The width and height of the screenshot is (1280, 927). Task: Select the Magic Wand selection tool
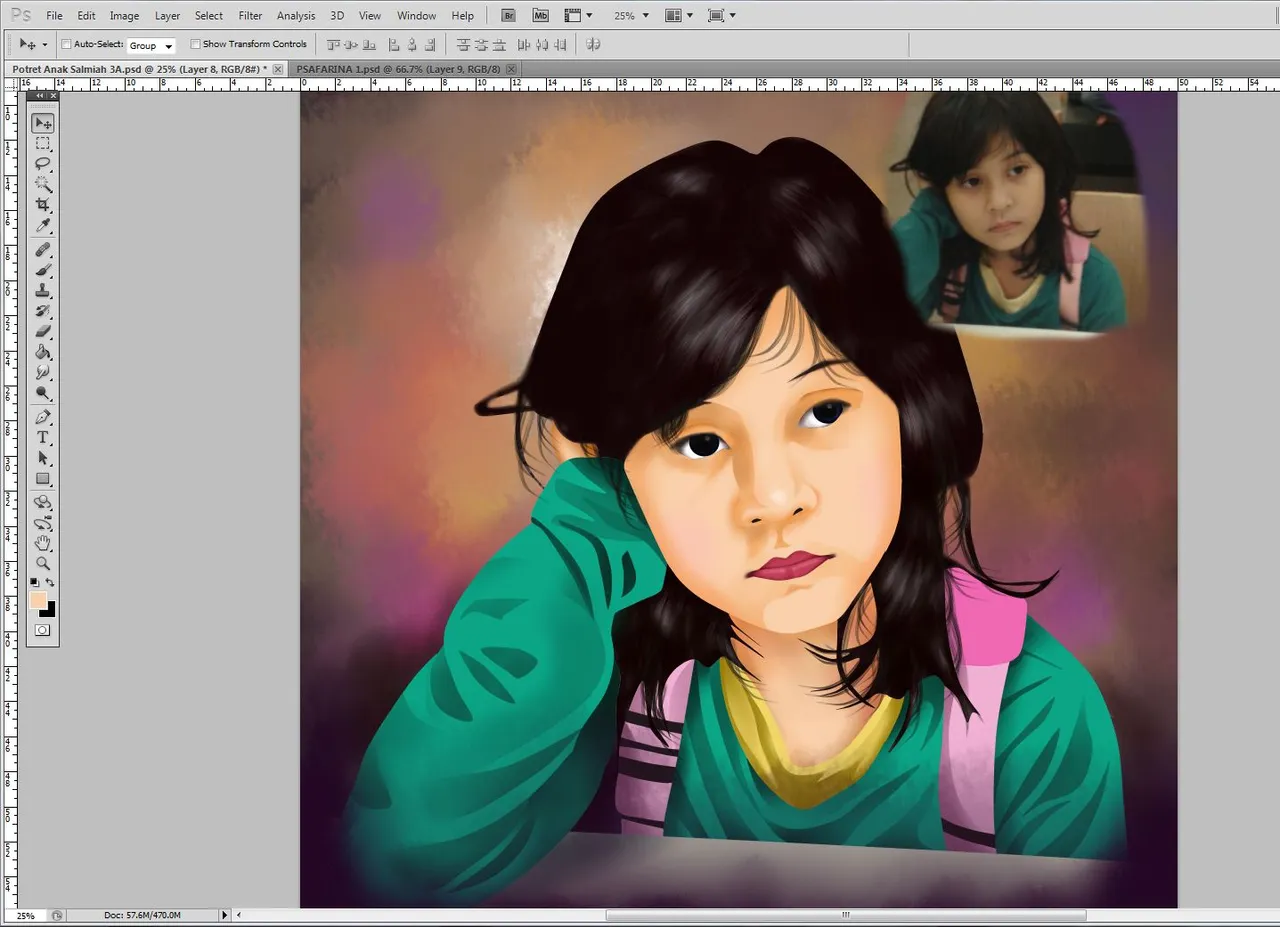43,185
